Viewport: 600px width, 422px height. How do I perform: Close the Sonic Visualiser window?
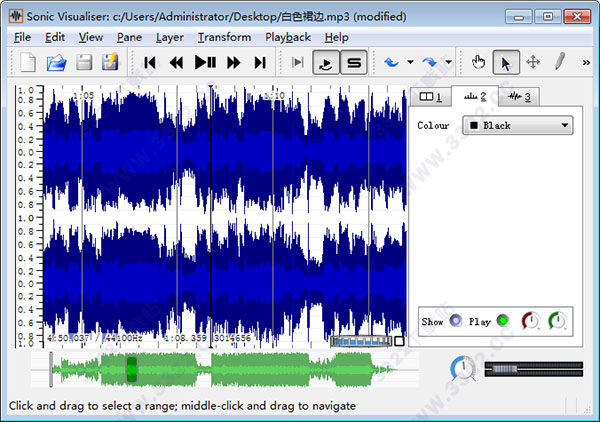[x=577, y=16]
